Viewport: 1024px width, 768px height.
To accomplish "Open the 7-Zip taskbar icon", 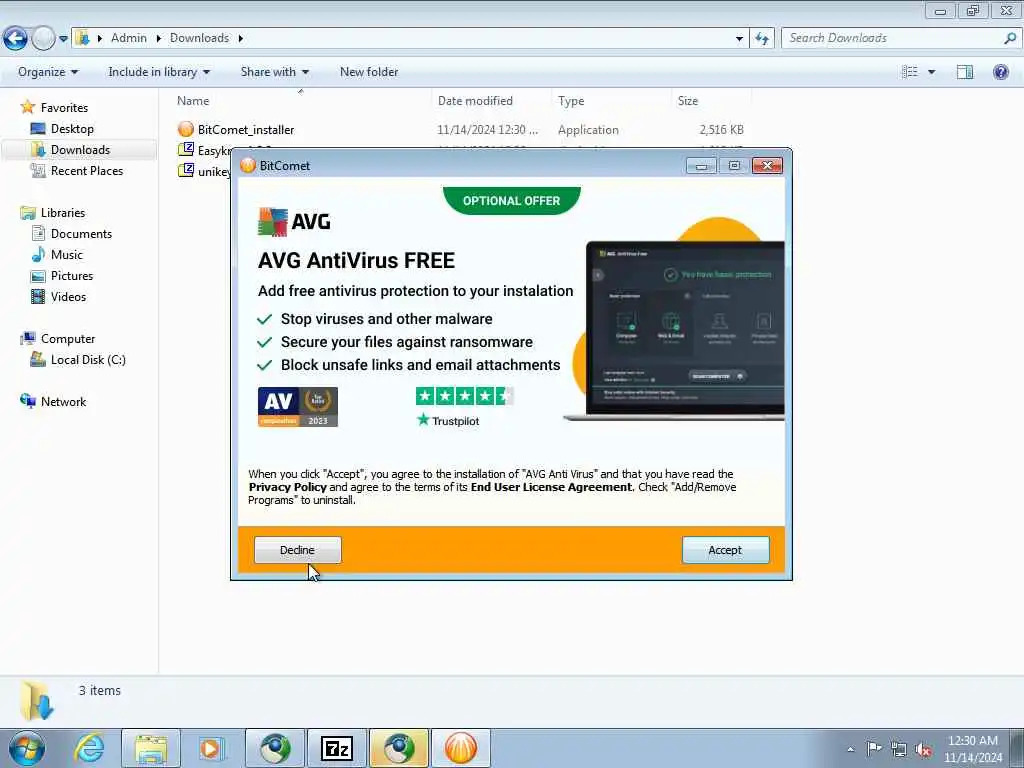I will point(337,748).
